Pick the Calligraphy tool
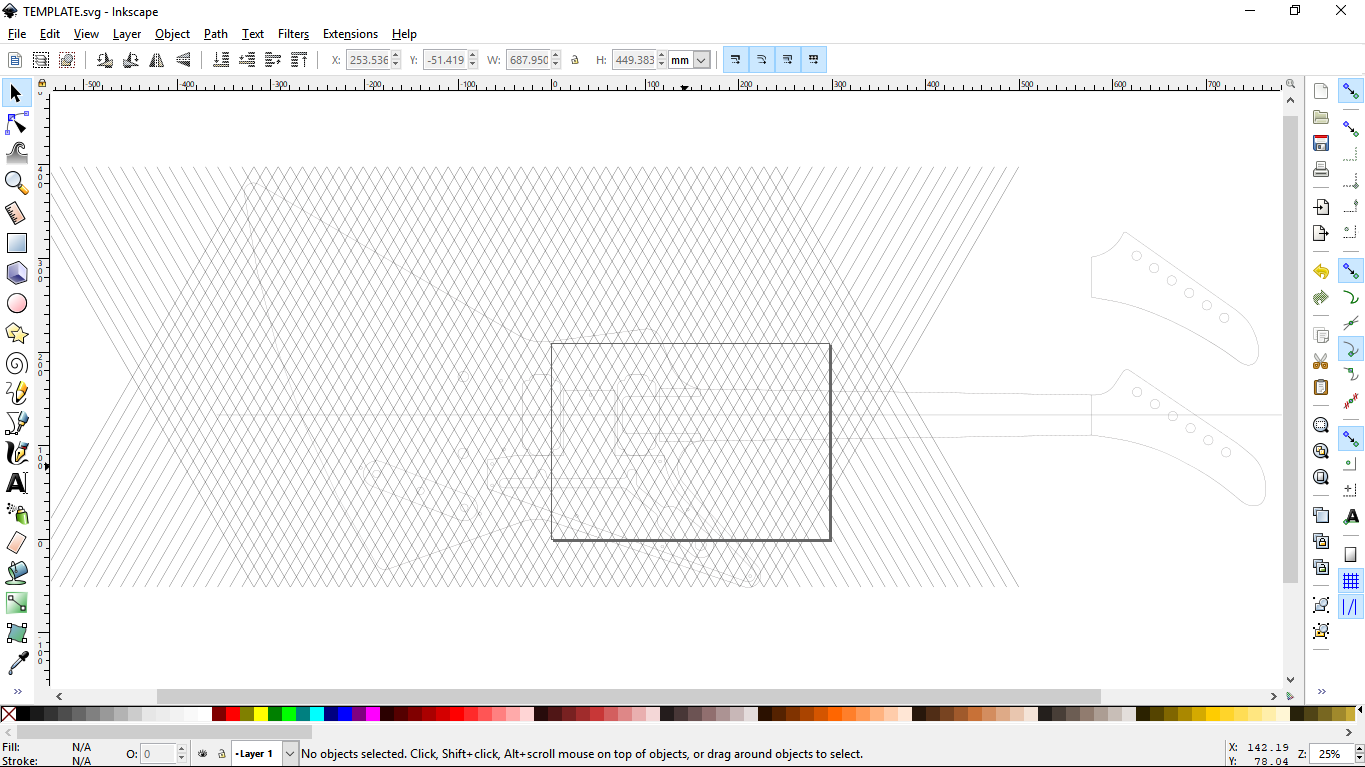This screenshot has width=1365, height=767. (16, 453)
